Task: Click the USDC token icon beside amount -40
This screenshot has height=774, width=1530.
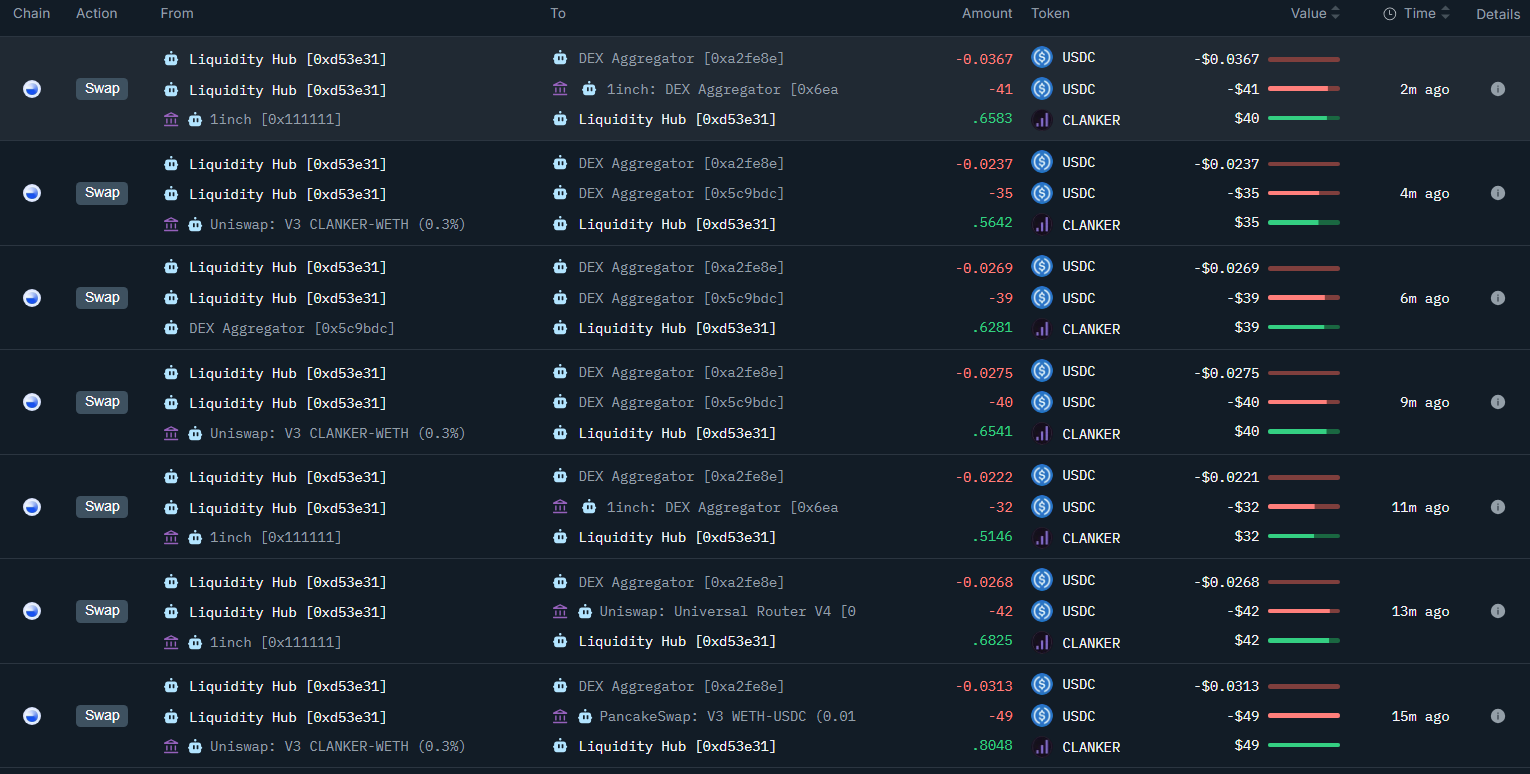Action: [x=1042, y=402]
